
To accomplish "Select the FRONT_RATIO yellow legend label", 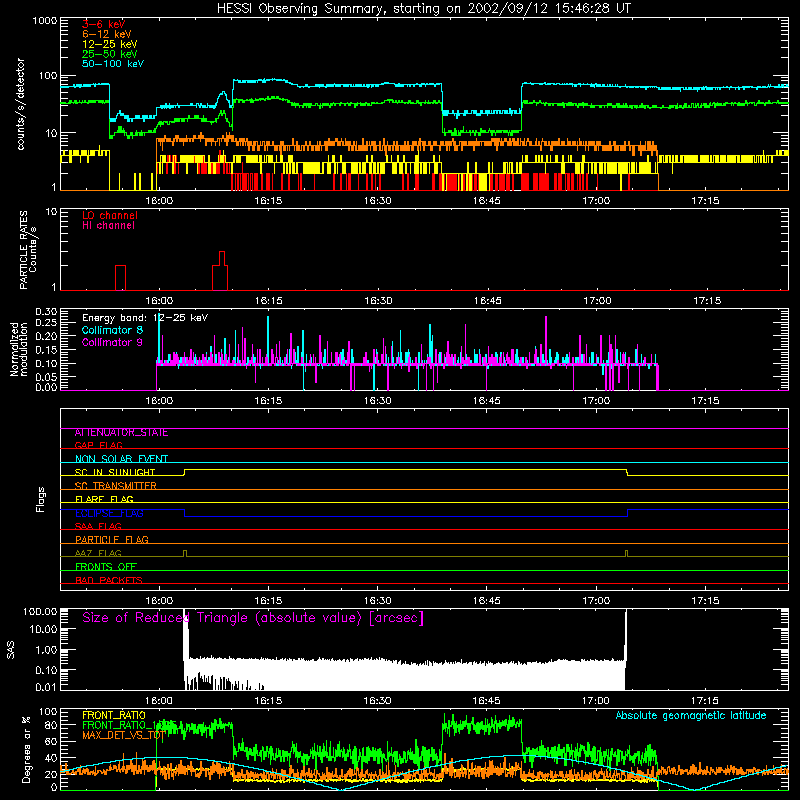I will (x=114, y=716).
